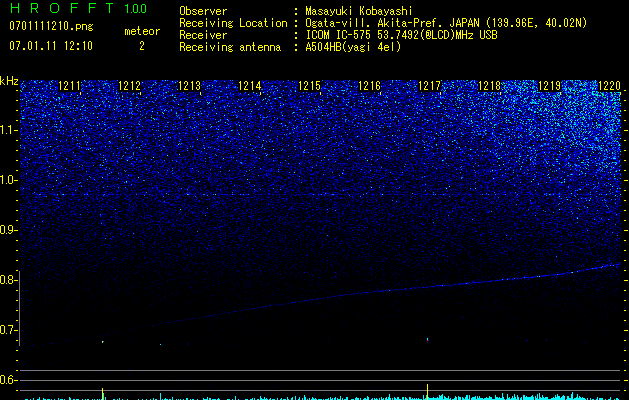Click the 1217 time marker
Image resolution: width=629 pixels, height=400 pixels.
tap(430, 86)
